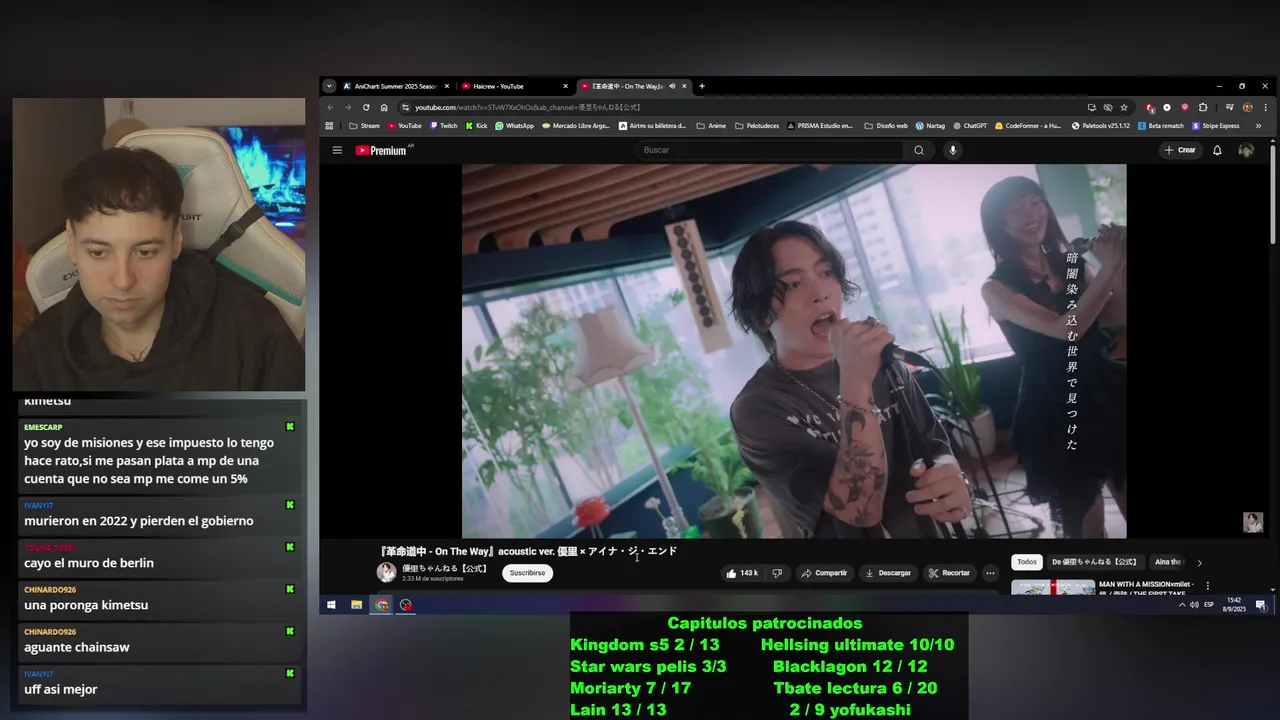Open the WhatsApp bookmark

(514, 126)
